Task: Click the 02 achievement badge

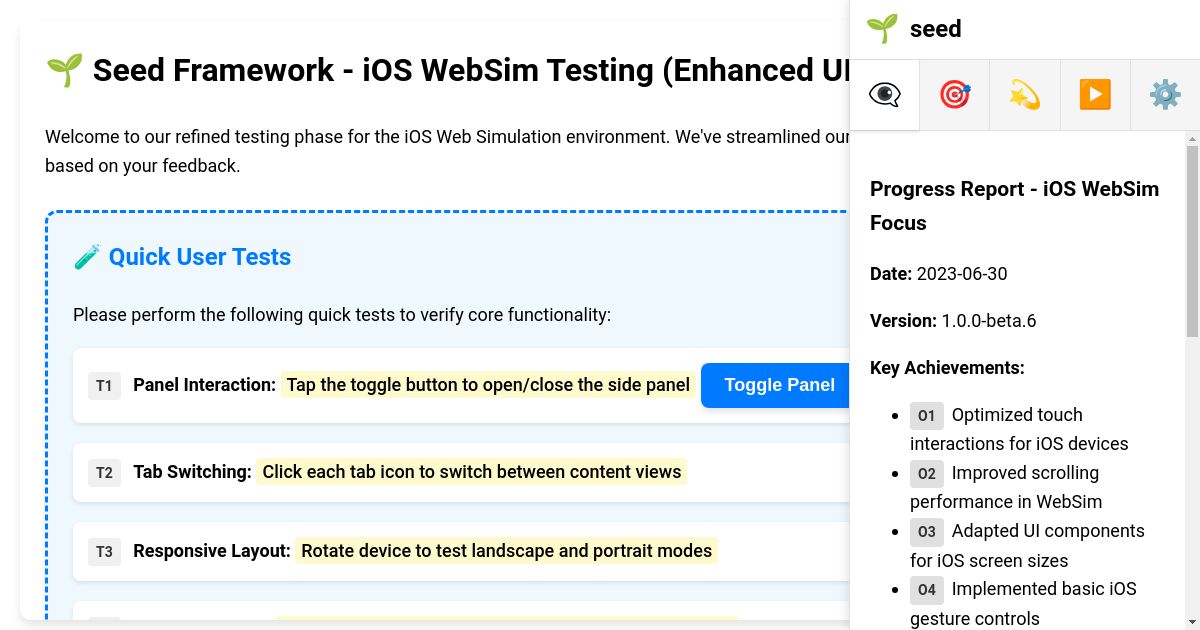Action: point(926,474)
